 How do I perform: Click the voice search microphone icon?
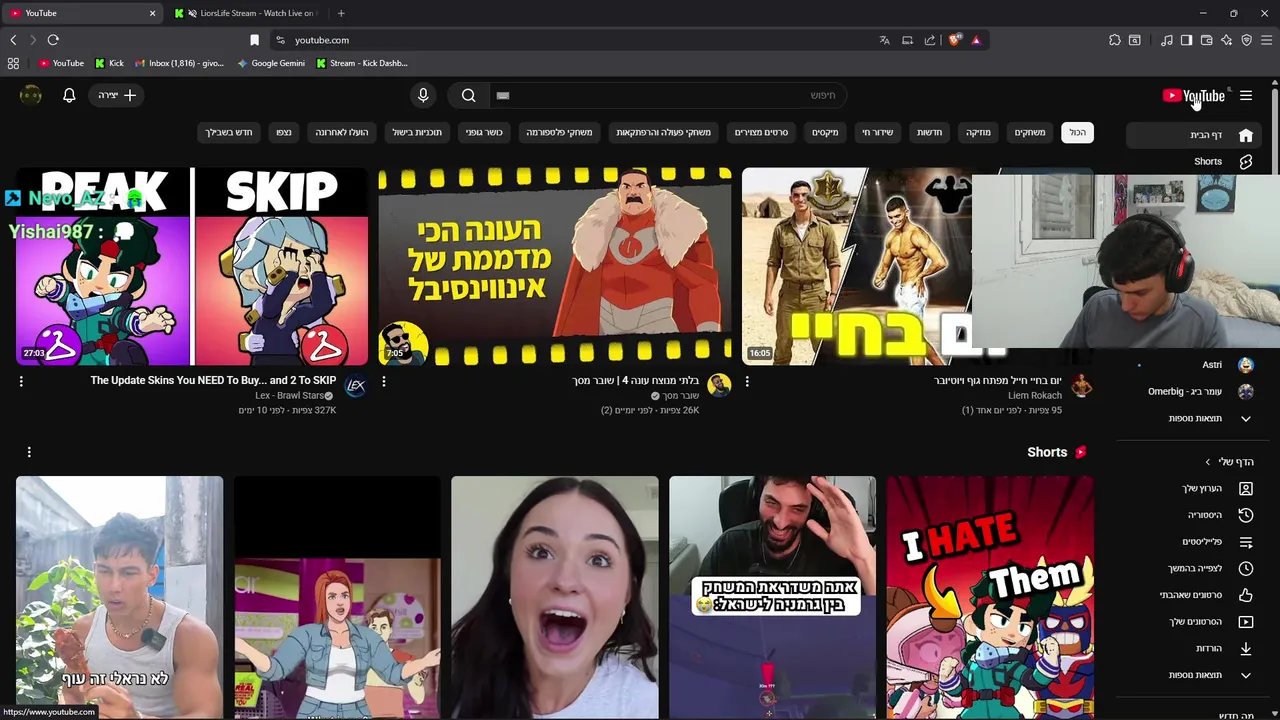[x=423, y=95]
